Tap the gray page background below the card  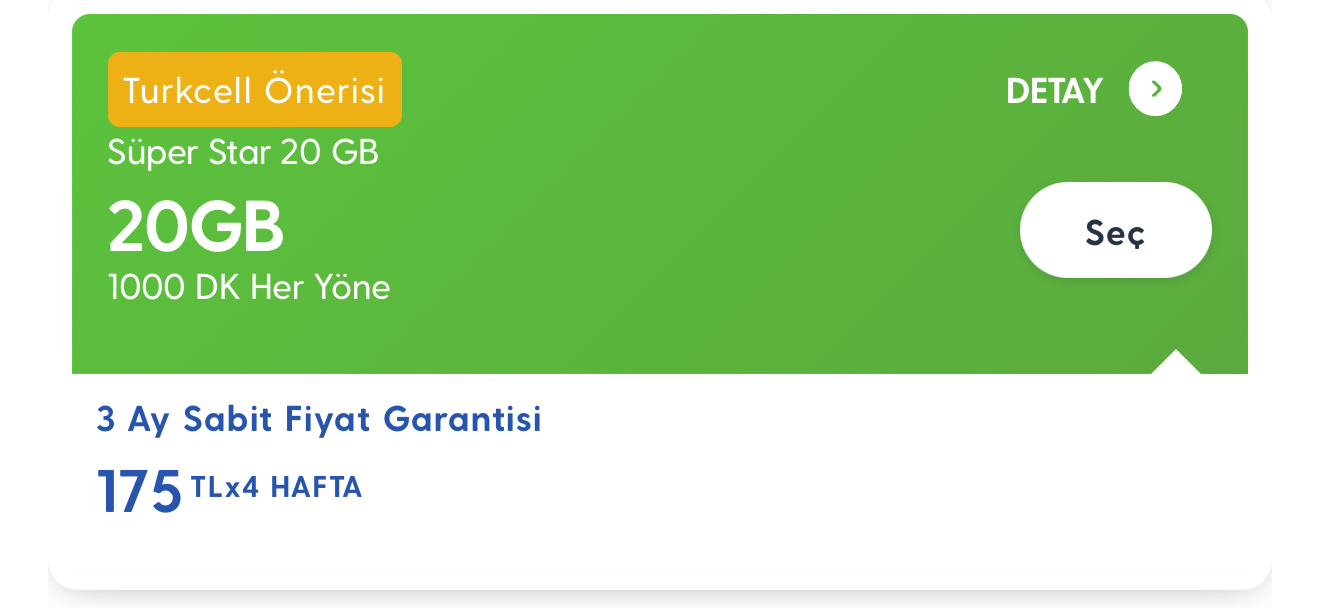point(660,600)
